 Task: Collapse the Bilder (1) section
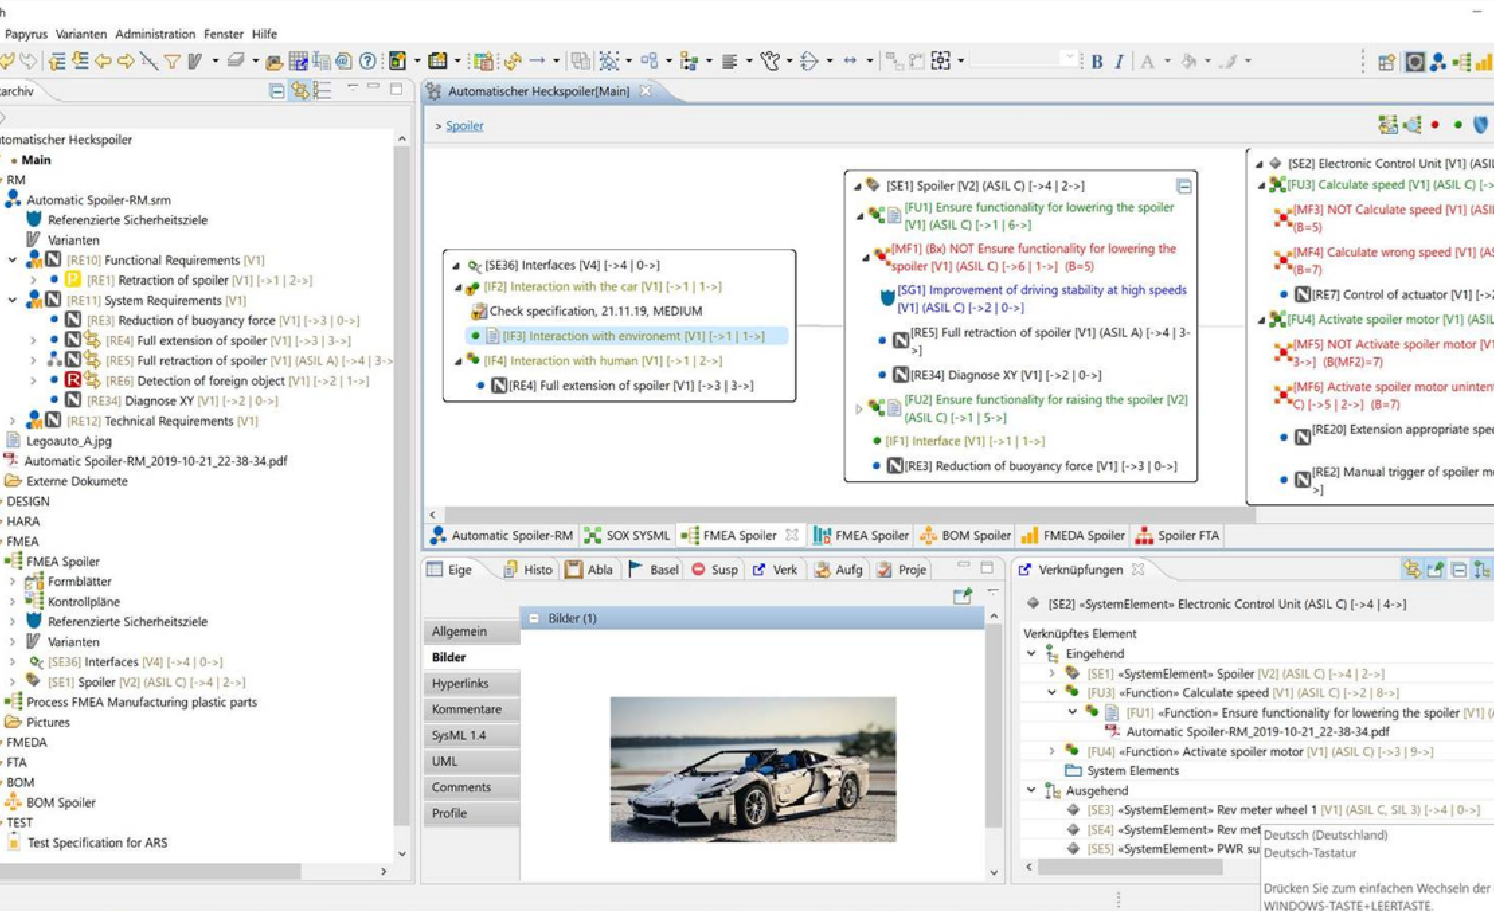pos(534,618)
